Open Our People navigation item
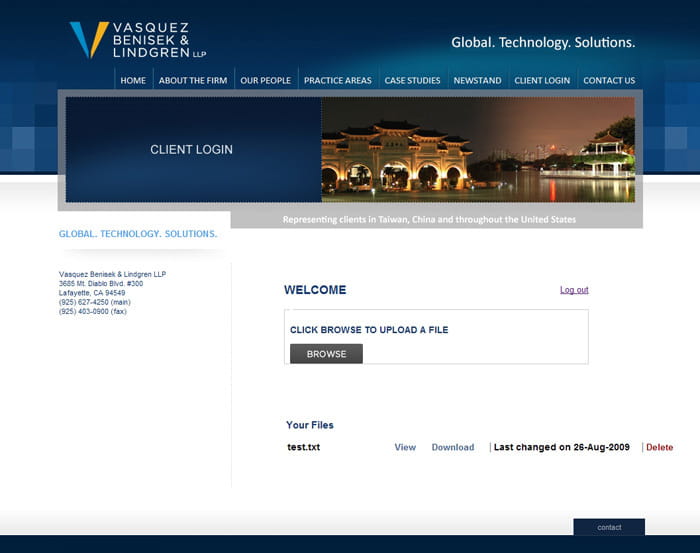 (x=266, y=80)
